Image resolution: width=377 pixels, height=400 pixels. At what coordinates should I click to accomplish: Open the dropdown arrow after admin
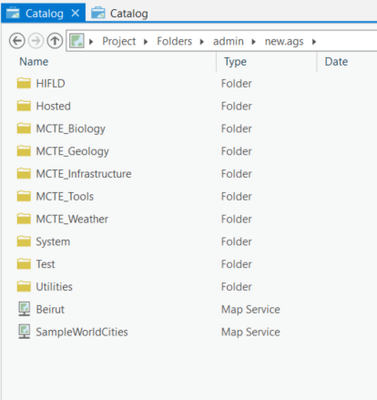click(x=254, y=42)
